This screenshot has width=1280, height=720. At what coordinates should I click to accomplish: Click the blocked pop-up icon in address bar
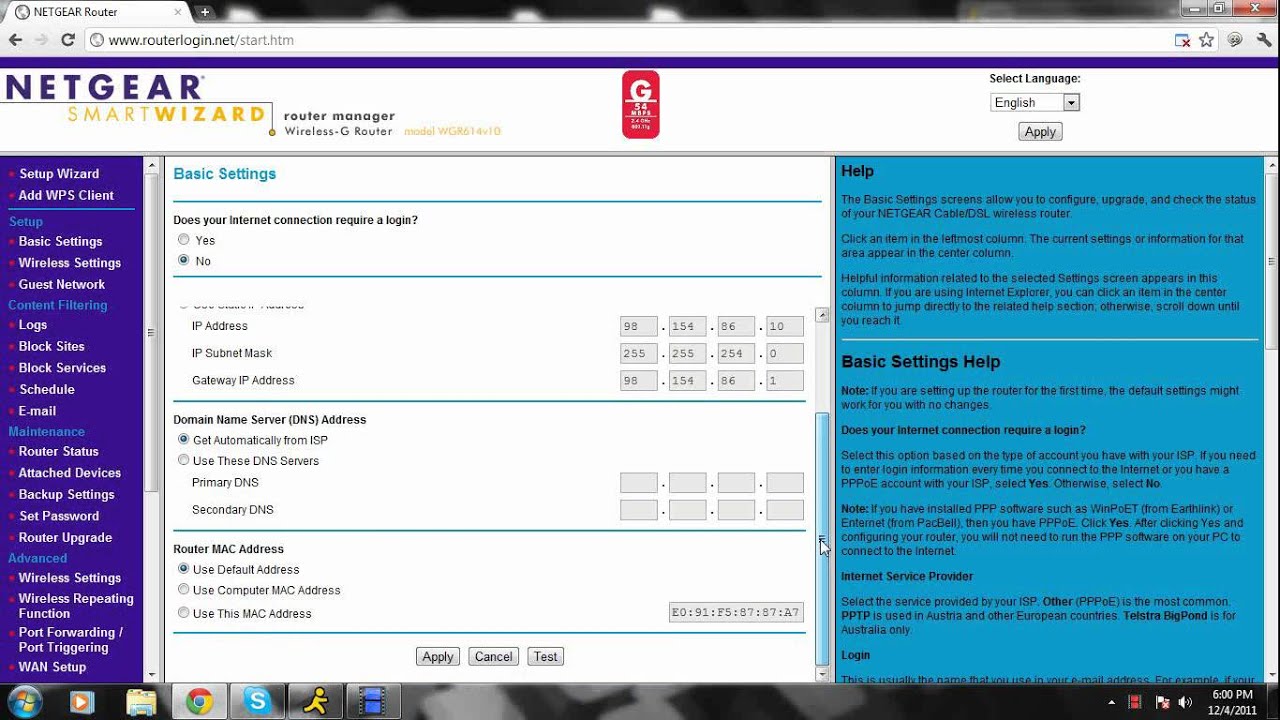pos(1182,40)
